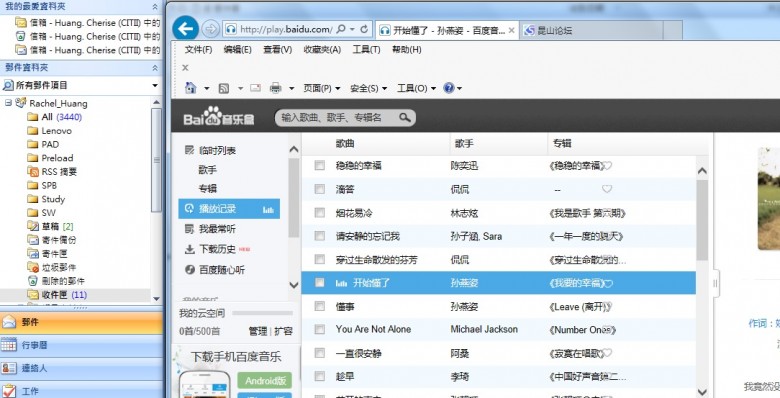Open the 安全(S) dropdown in the IE toolbar
Viewport: 780px width, 398px height.
(368, 89)
